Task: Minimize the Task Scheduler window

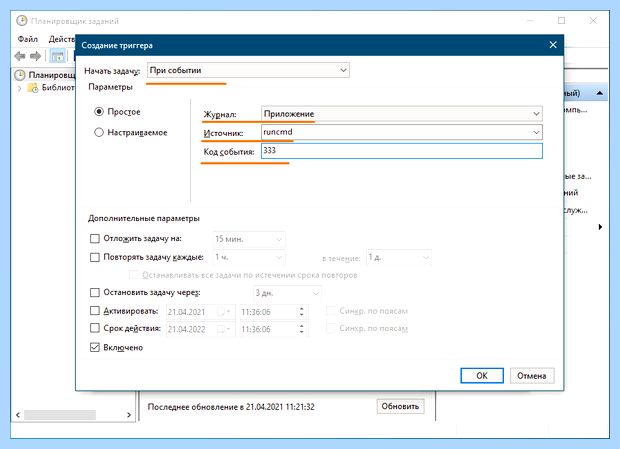Action: pos(530,21)
